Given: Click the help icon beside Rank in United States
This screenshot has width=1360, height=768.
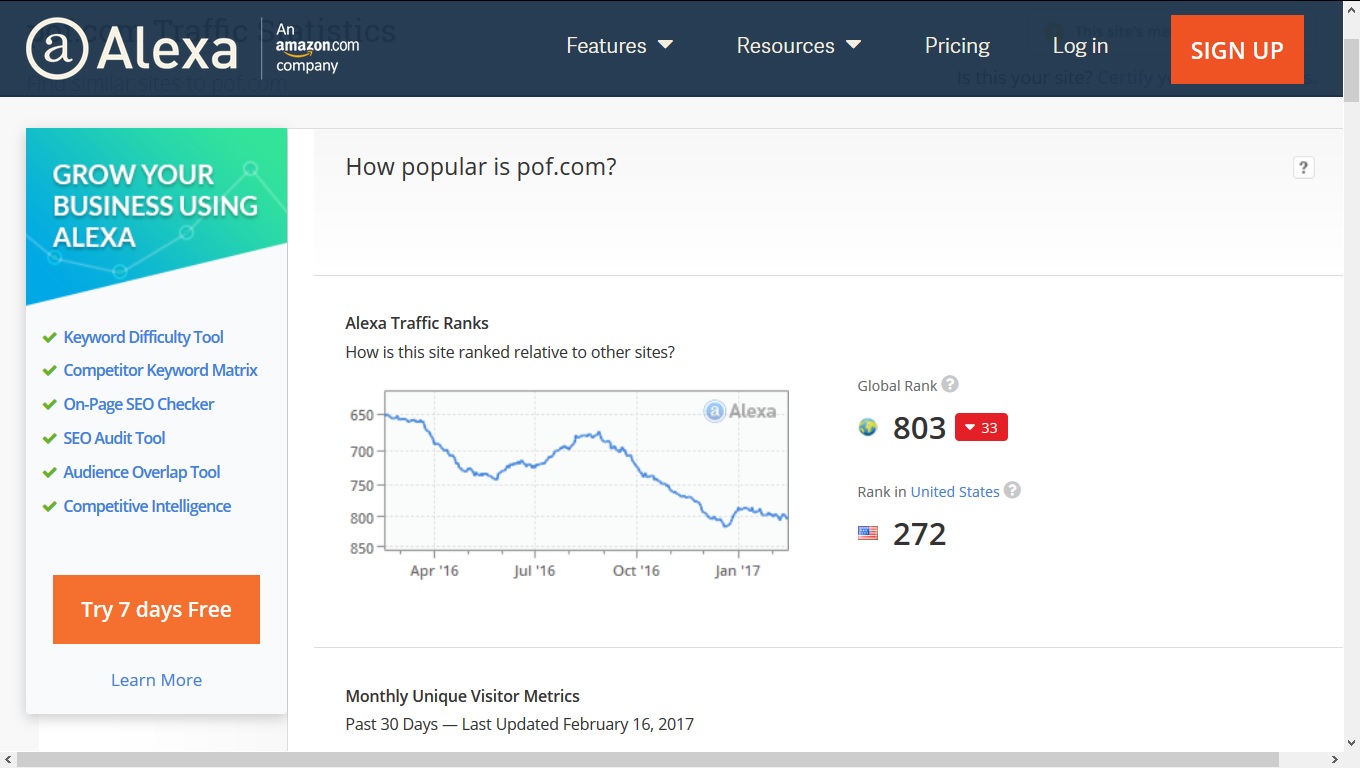Looking at the screenshot, I should pyautogui.click(x=1012, y=490).
